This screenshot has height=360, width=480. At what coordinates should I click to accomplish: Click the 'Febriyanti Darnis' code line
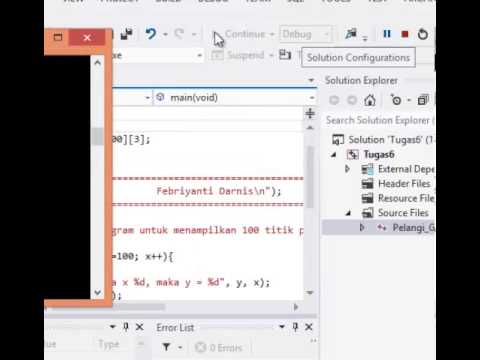point(219,191)
